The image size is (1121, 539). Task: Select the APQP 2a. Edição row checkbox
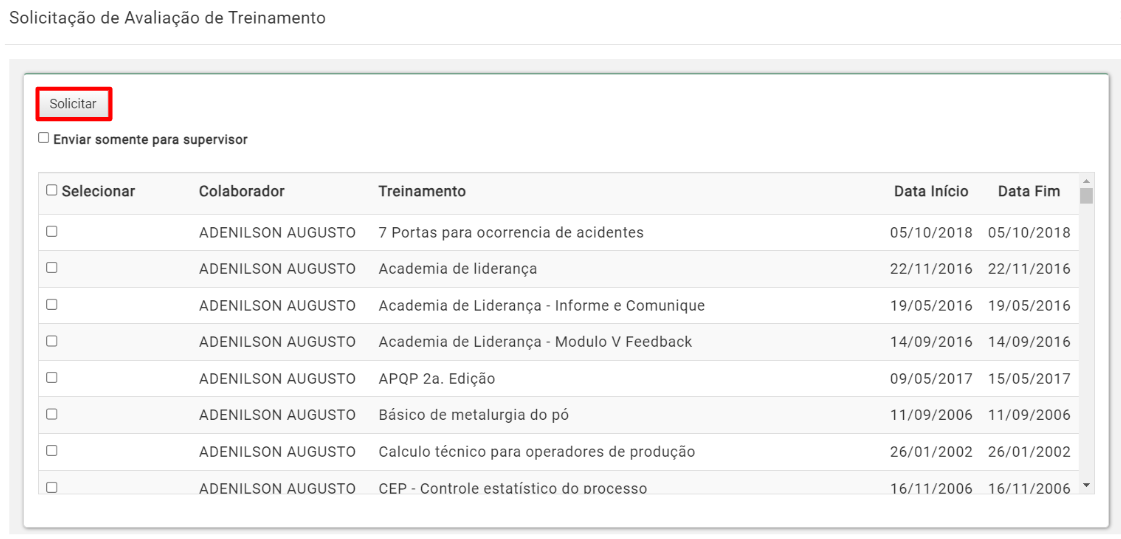(52, 378)
